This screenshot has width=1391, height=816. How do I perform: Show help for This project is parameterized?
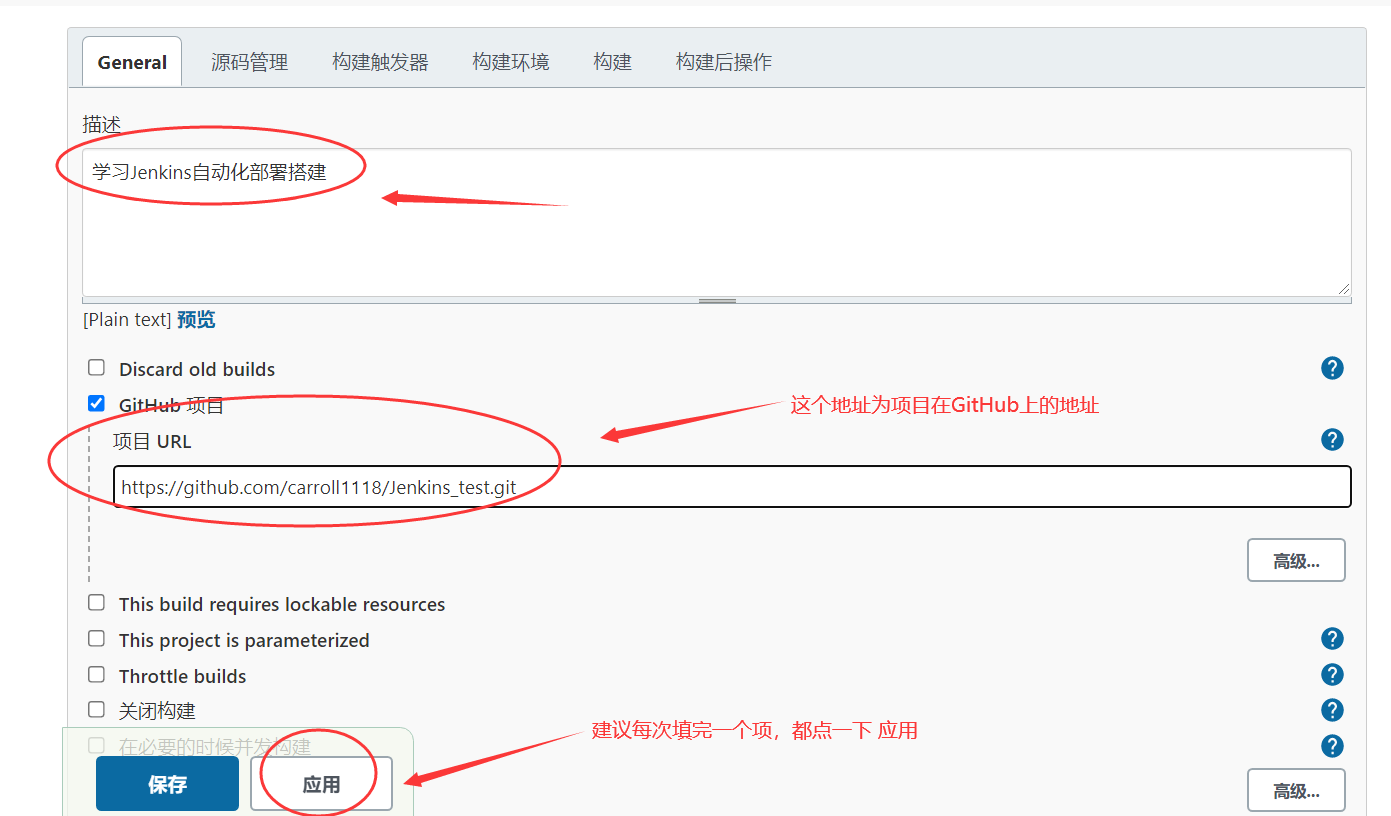1332,639
